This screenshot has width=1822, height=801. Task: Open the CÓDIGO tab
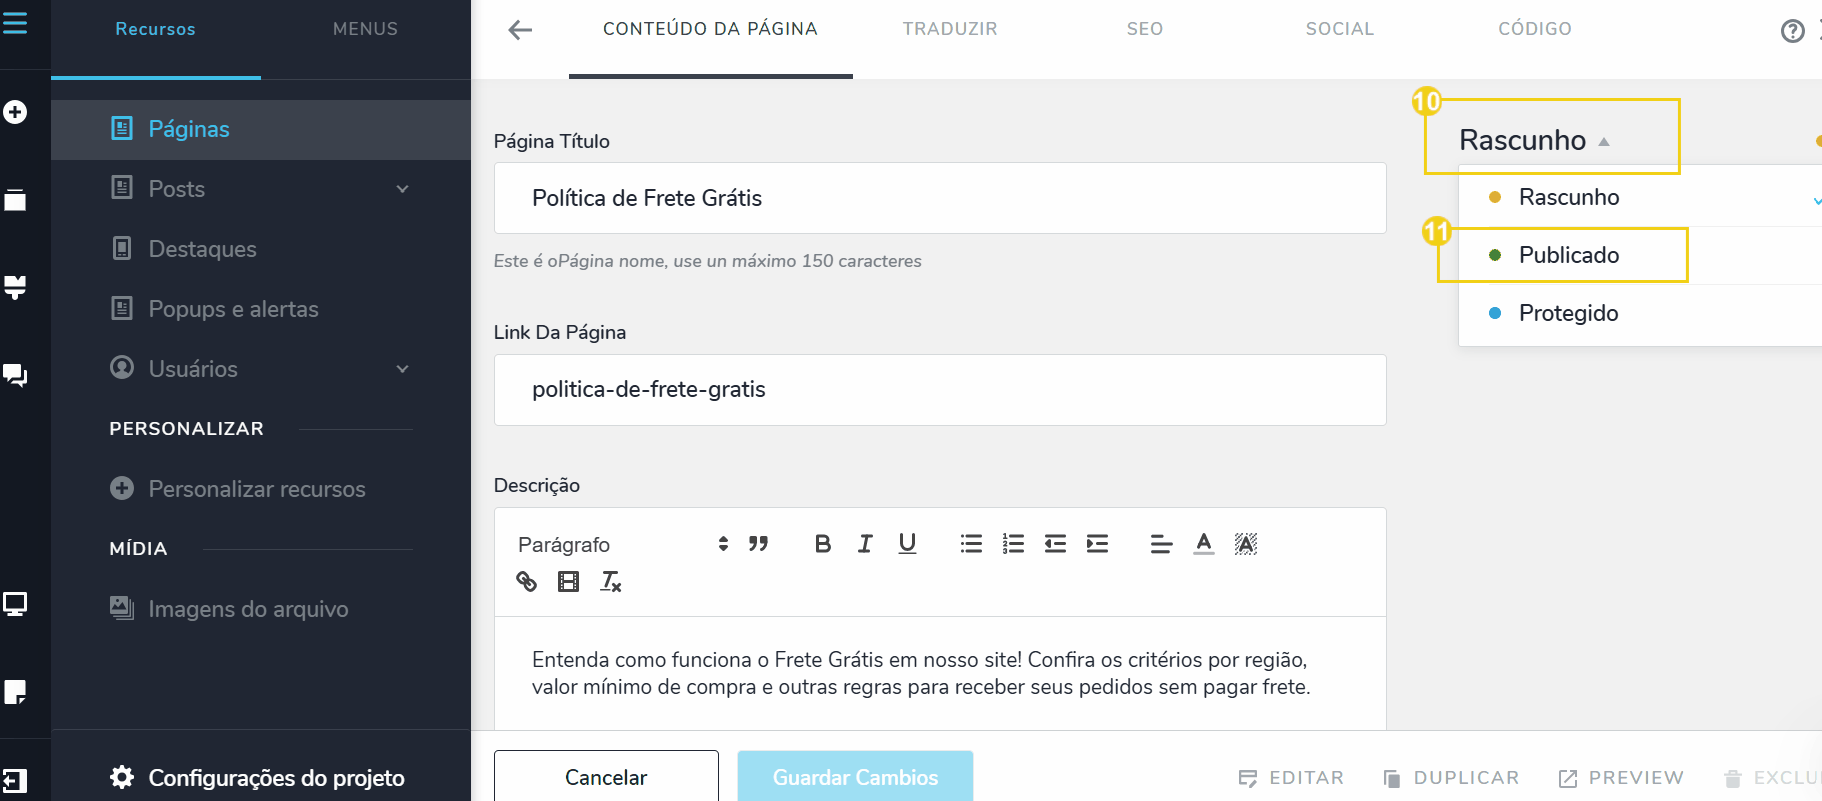pos(1535,30)
